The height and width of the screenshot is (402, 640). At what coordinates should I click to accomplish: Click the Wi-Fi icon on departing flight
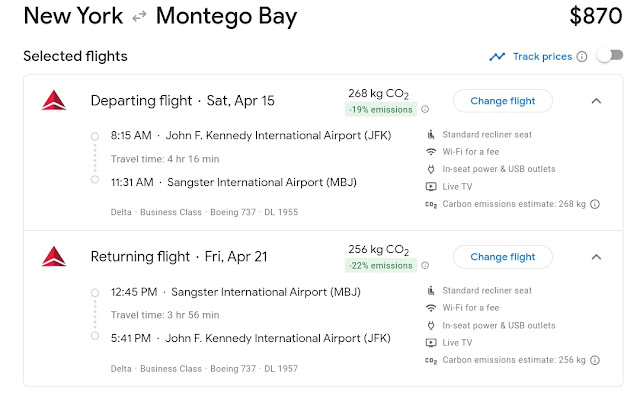click(431, 152)
